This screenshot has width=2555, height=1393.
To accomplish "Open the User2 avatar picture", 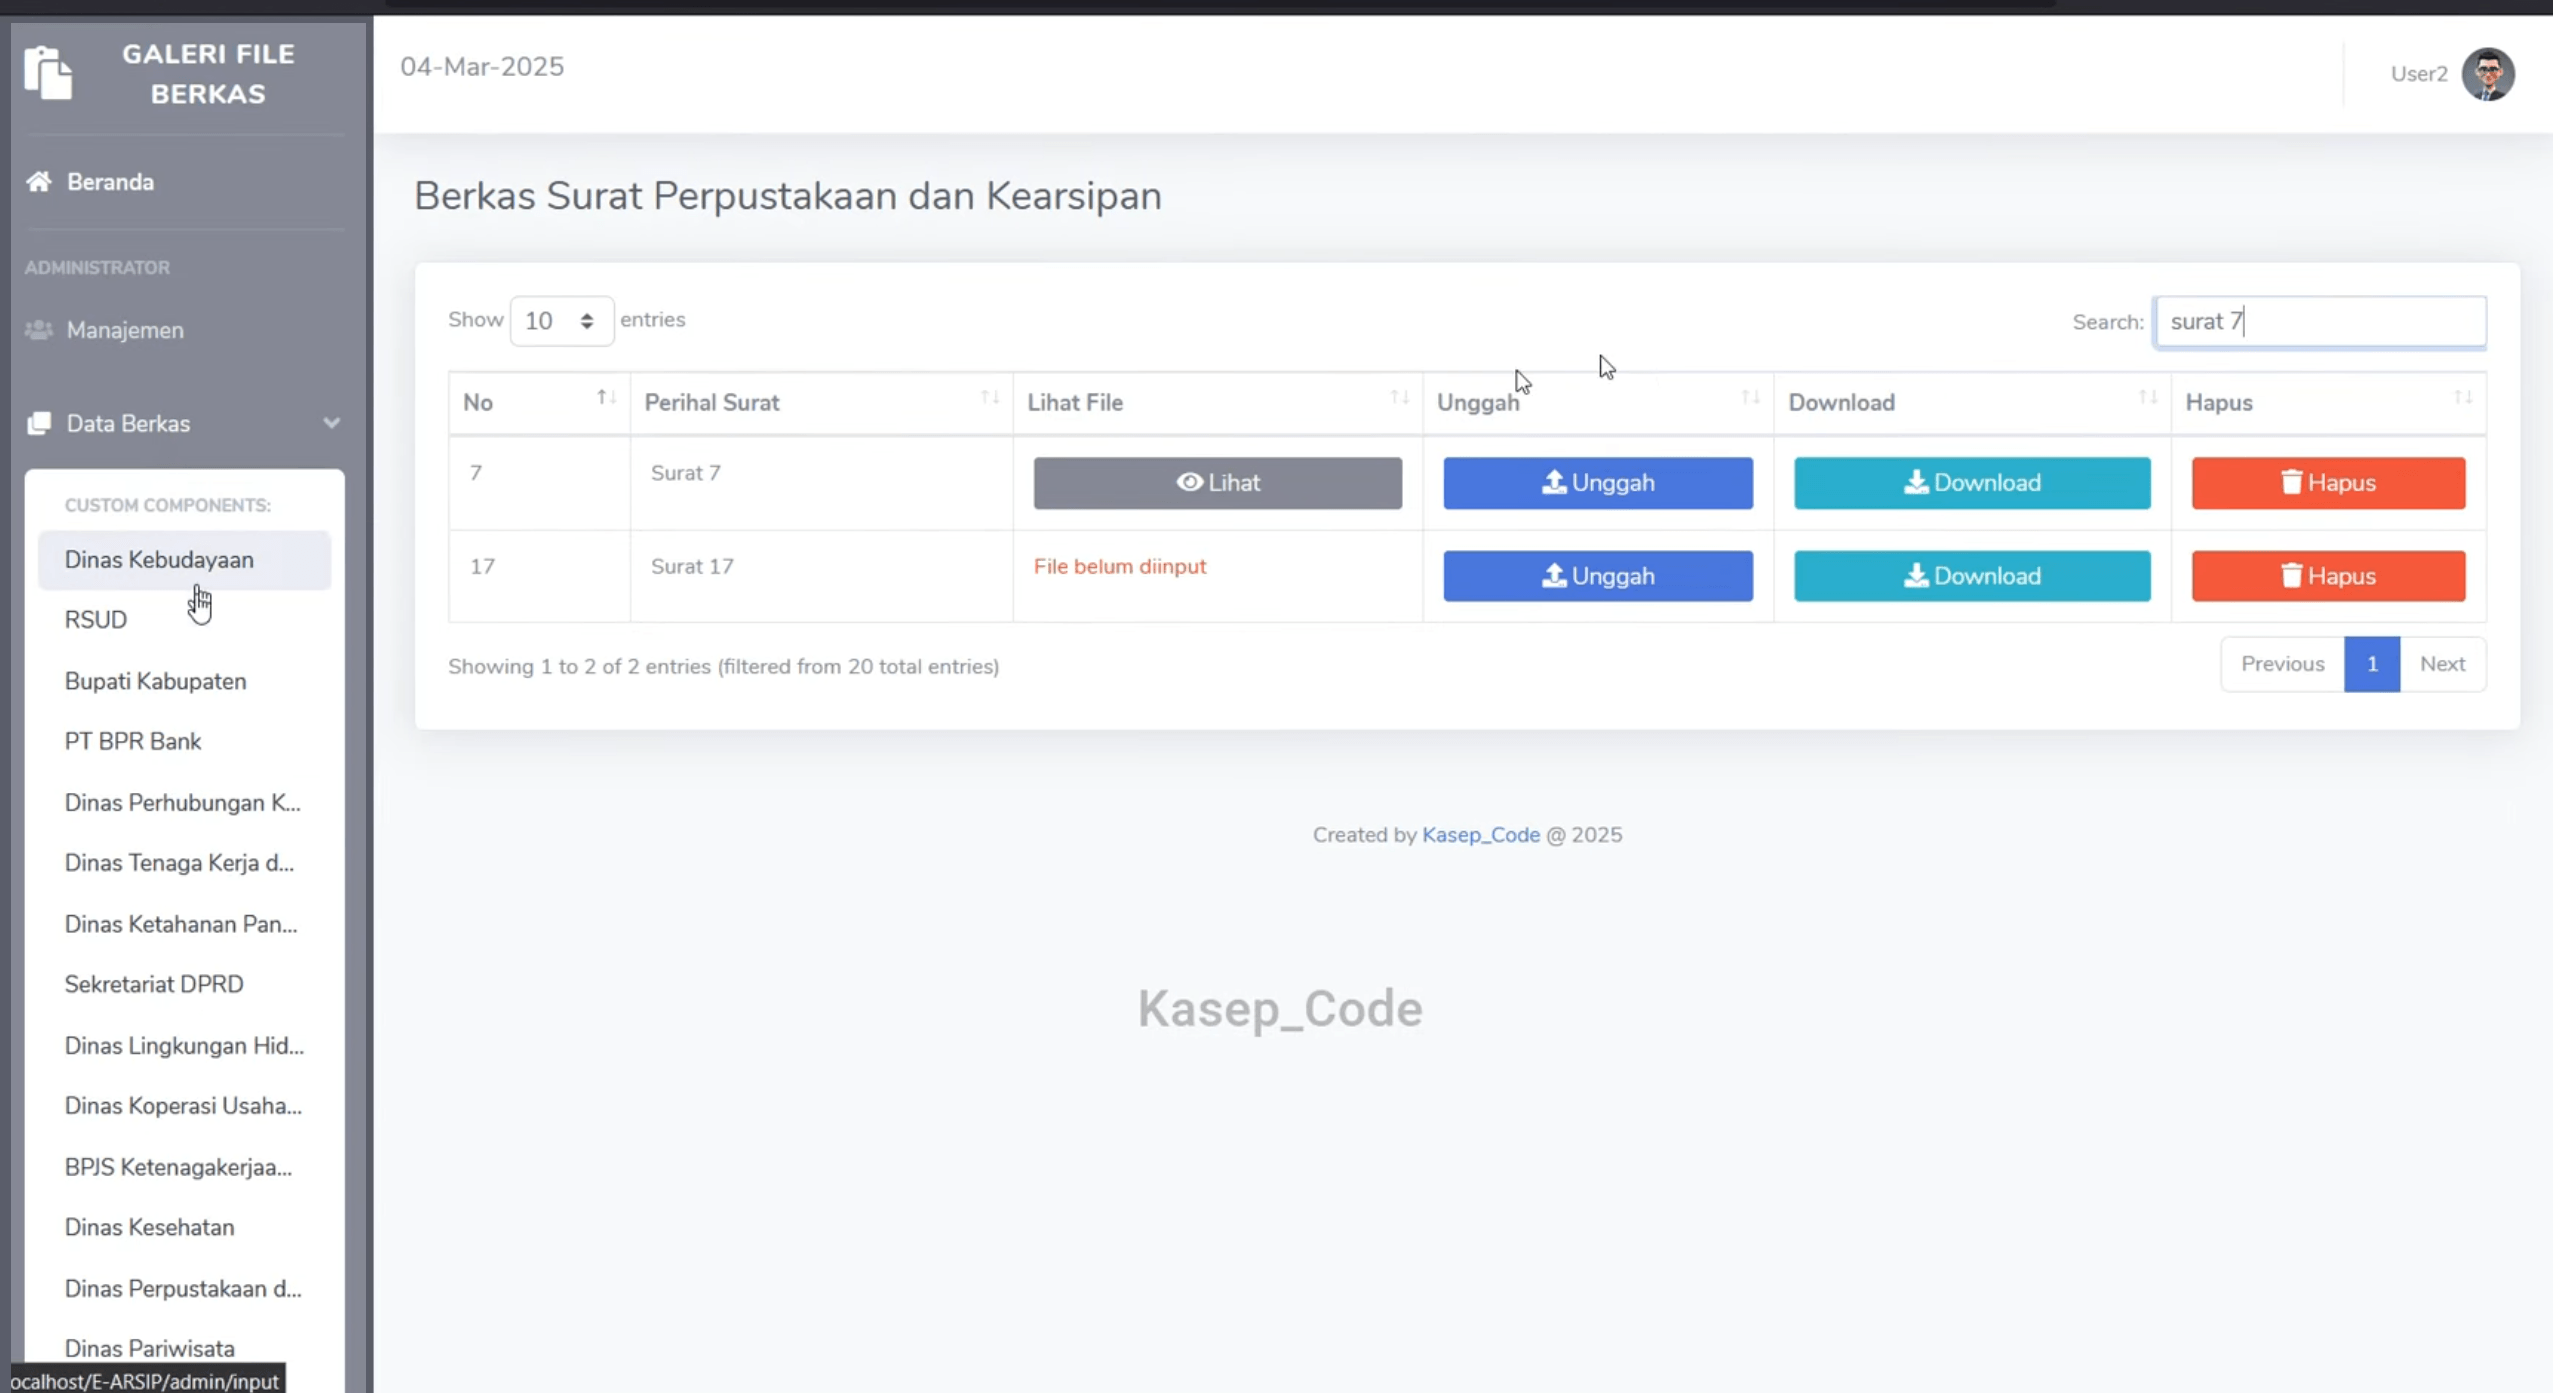I will [x=2487, y=74].
